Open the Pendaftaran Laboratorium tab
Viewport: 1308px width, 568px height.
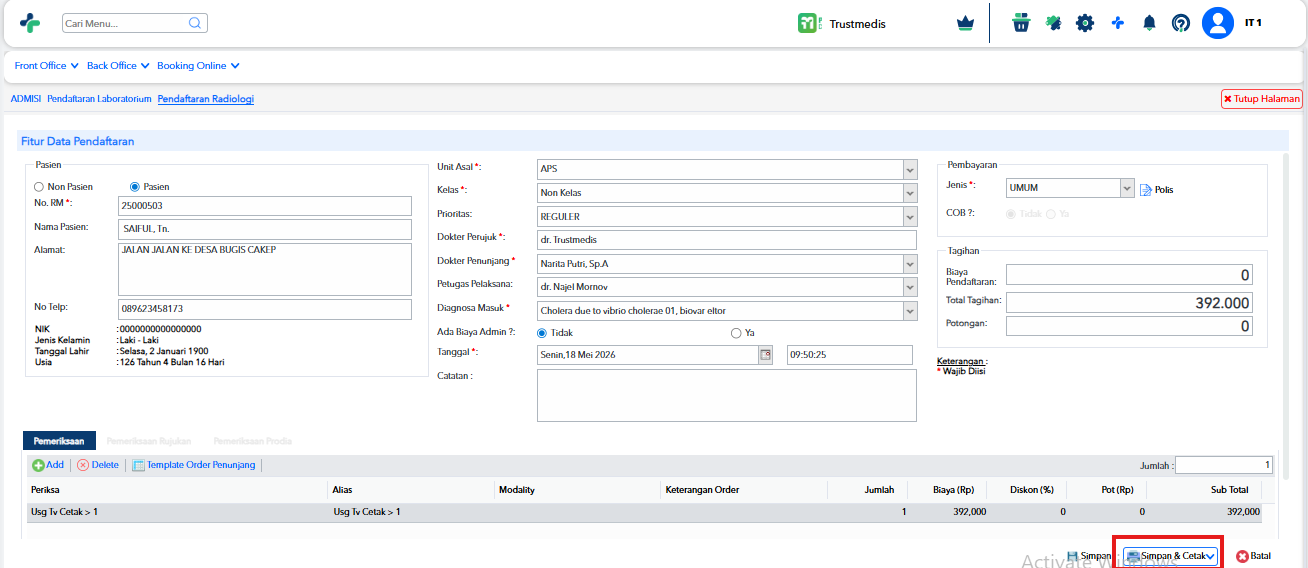click(x=99, y=99)
